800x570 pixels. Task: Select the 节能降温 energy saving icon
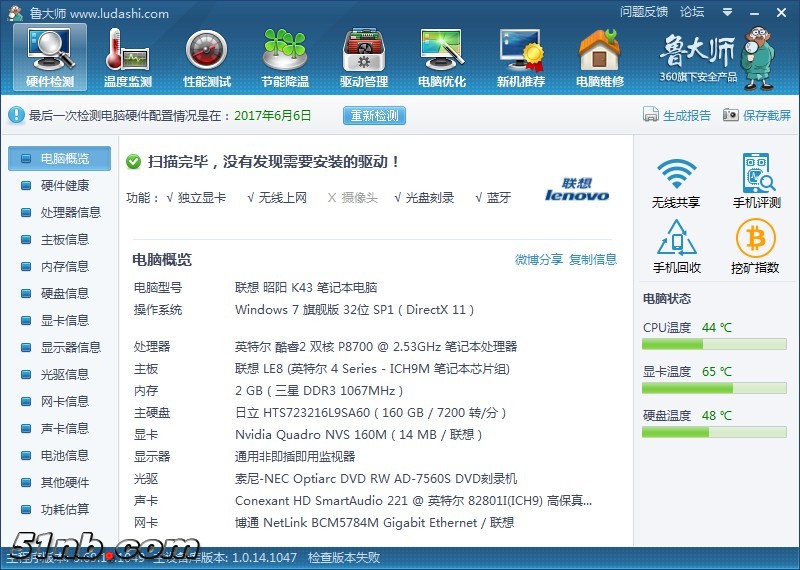(285, 57)
